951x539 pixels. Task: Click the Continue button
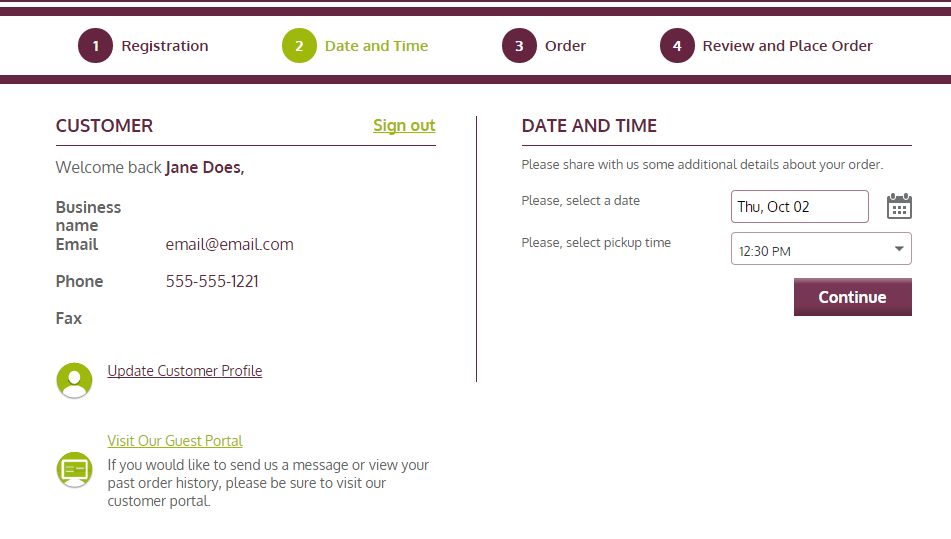click(x=852, y=297)
